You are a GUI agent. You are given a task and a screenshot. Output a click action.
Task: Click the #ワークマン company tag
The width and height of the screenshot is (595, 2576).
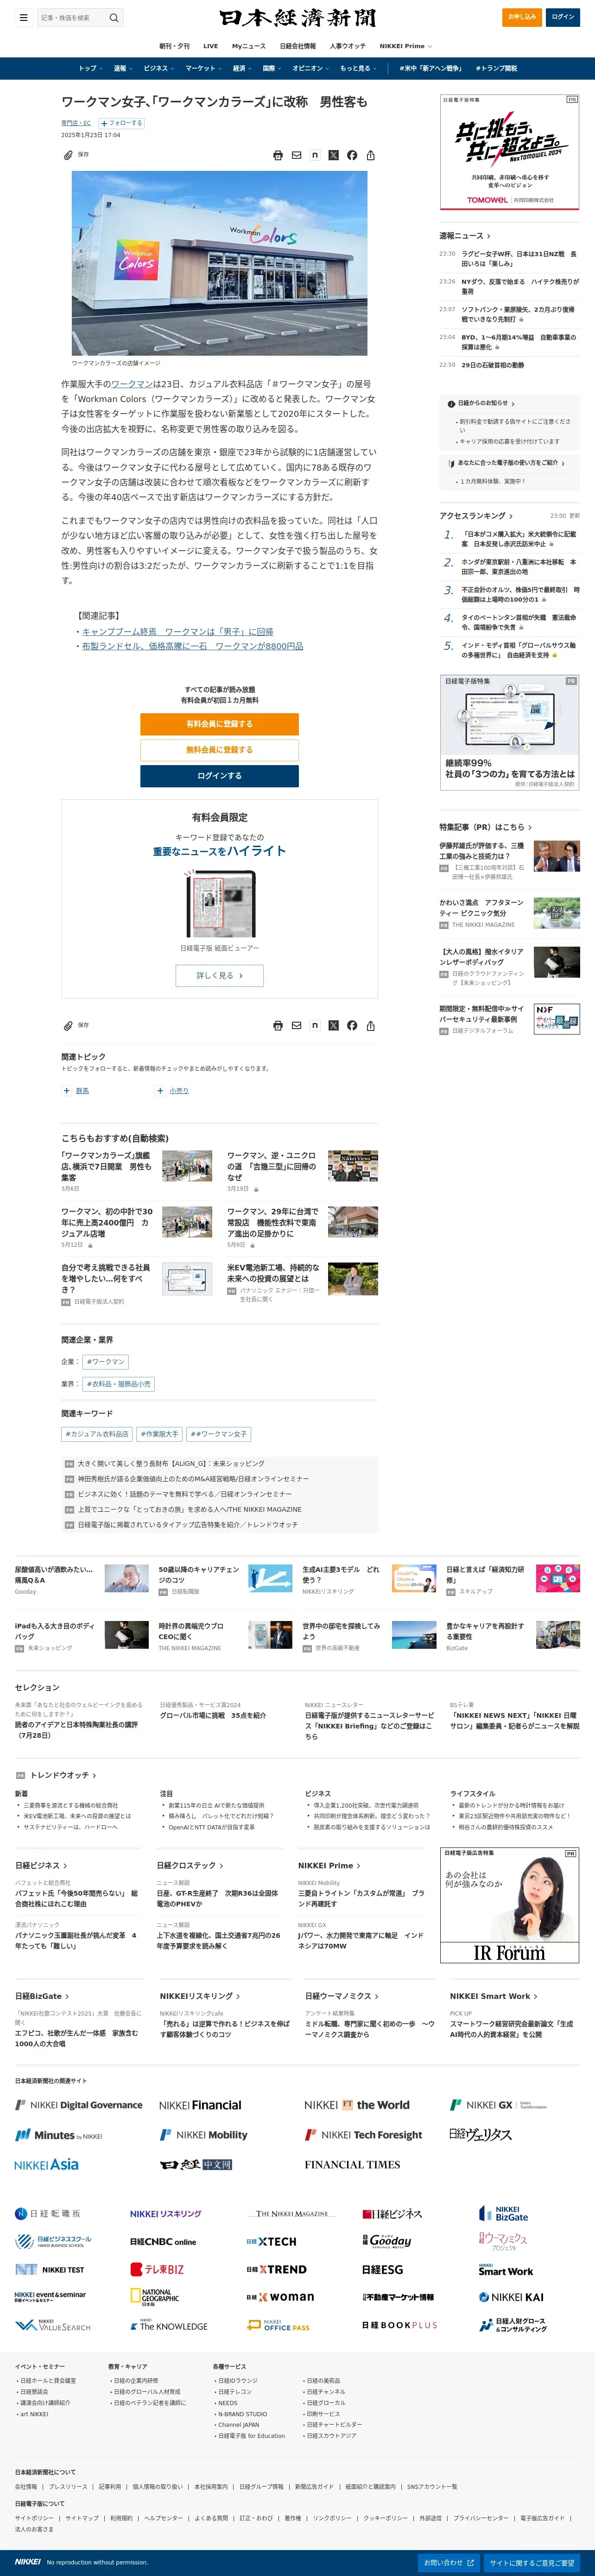coord(105,1361)
